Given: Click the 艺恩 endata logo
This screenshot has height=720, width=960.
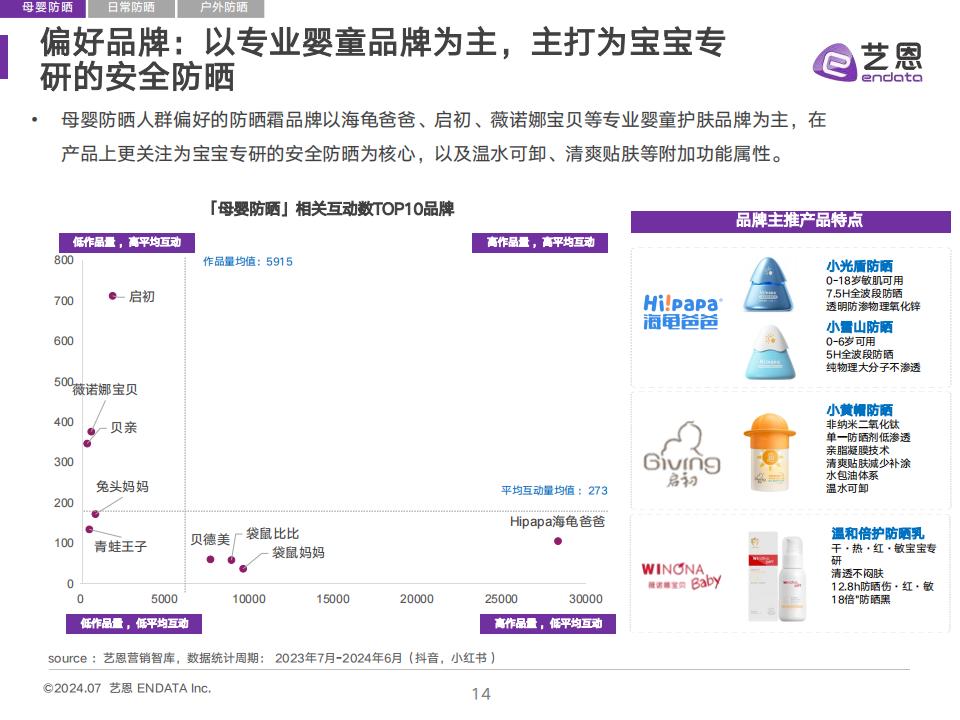Looking at the screenshot, I should pyautogui.click(x=868, y=62).
